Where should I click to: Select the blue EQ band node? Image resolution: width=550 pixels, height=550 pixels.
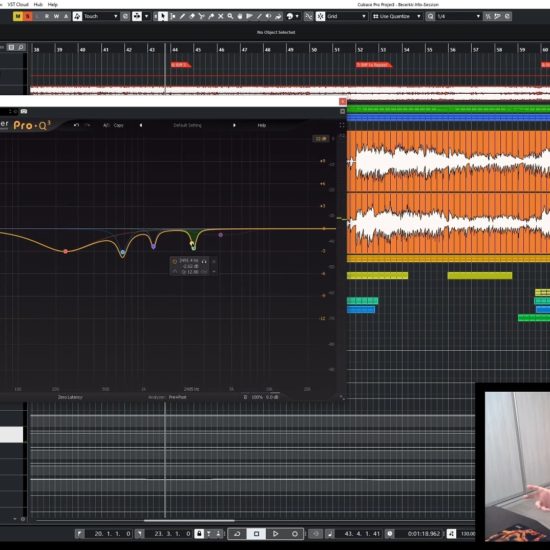(x=122, y=252)
